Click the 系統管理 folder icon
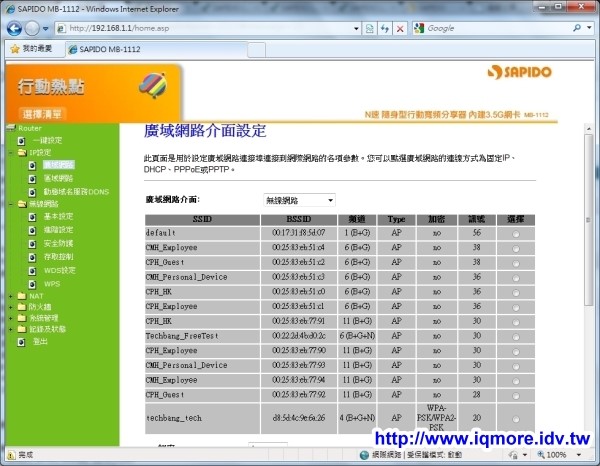Viewport: 600px width, 466px height. 22,318
